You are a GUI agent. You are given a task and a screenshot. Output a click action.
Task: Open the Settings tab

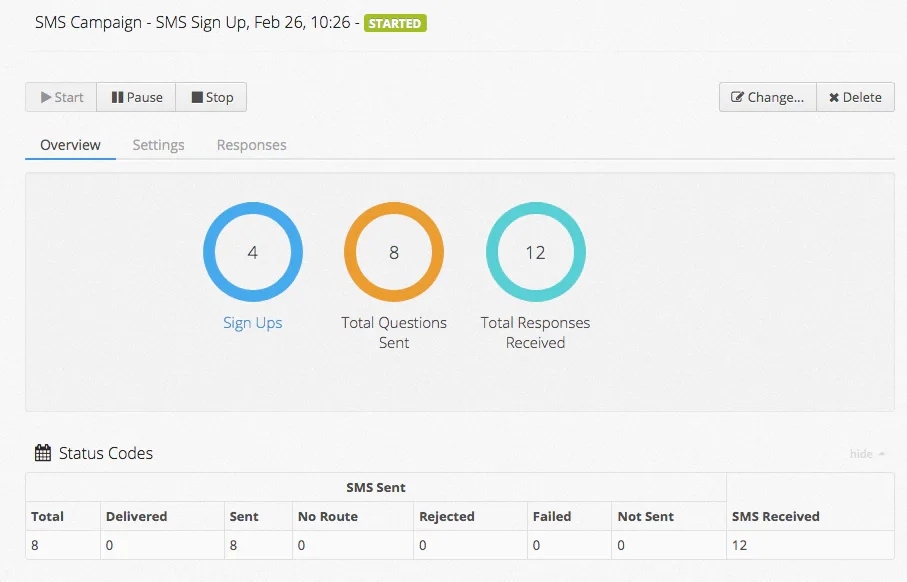coord(158,145)
